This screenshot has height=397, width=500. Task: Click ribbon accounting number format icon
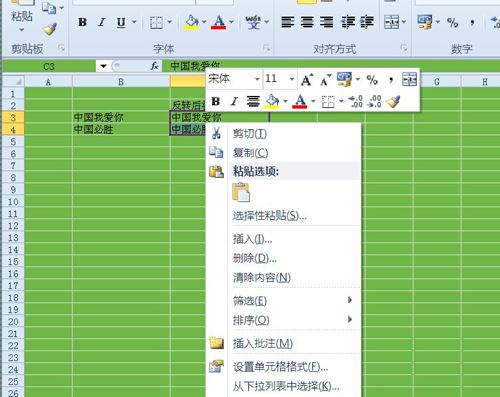425,22
